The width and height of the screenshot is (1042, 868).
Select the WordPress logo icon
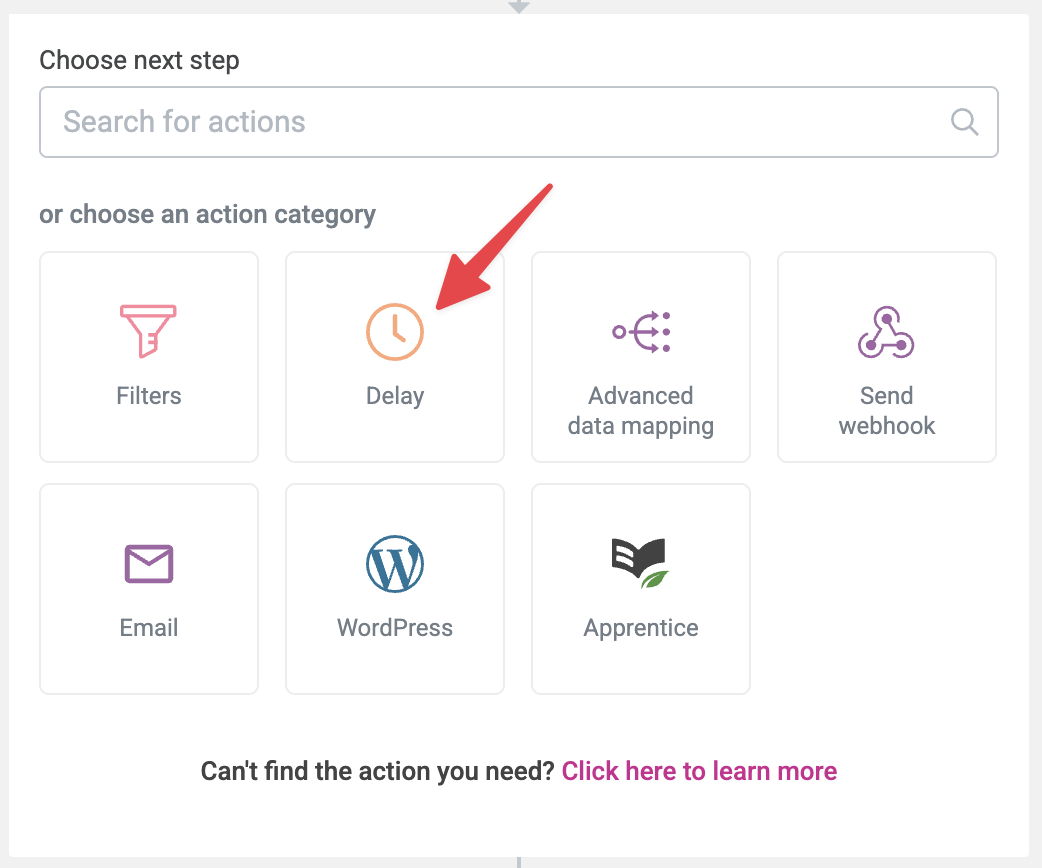395,563
